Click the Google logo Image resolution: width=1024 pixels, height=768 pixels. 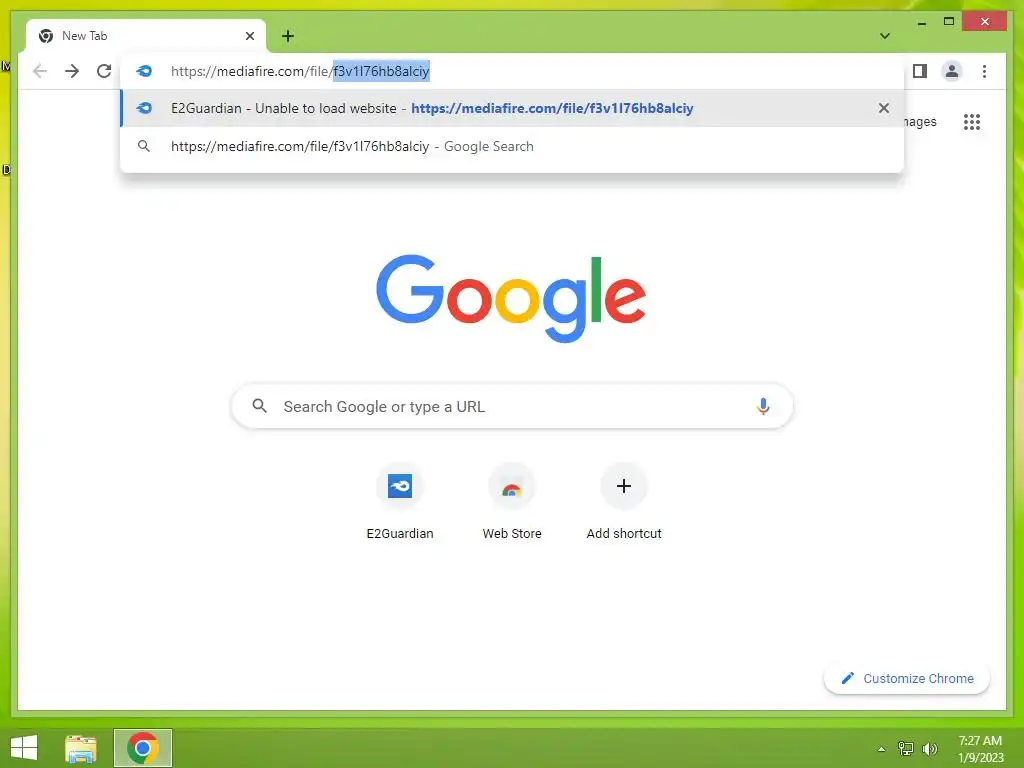[x=511, y=298]
